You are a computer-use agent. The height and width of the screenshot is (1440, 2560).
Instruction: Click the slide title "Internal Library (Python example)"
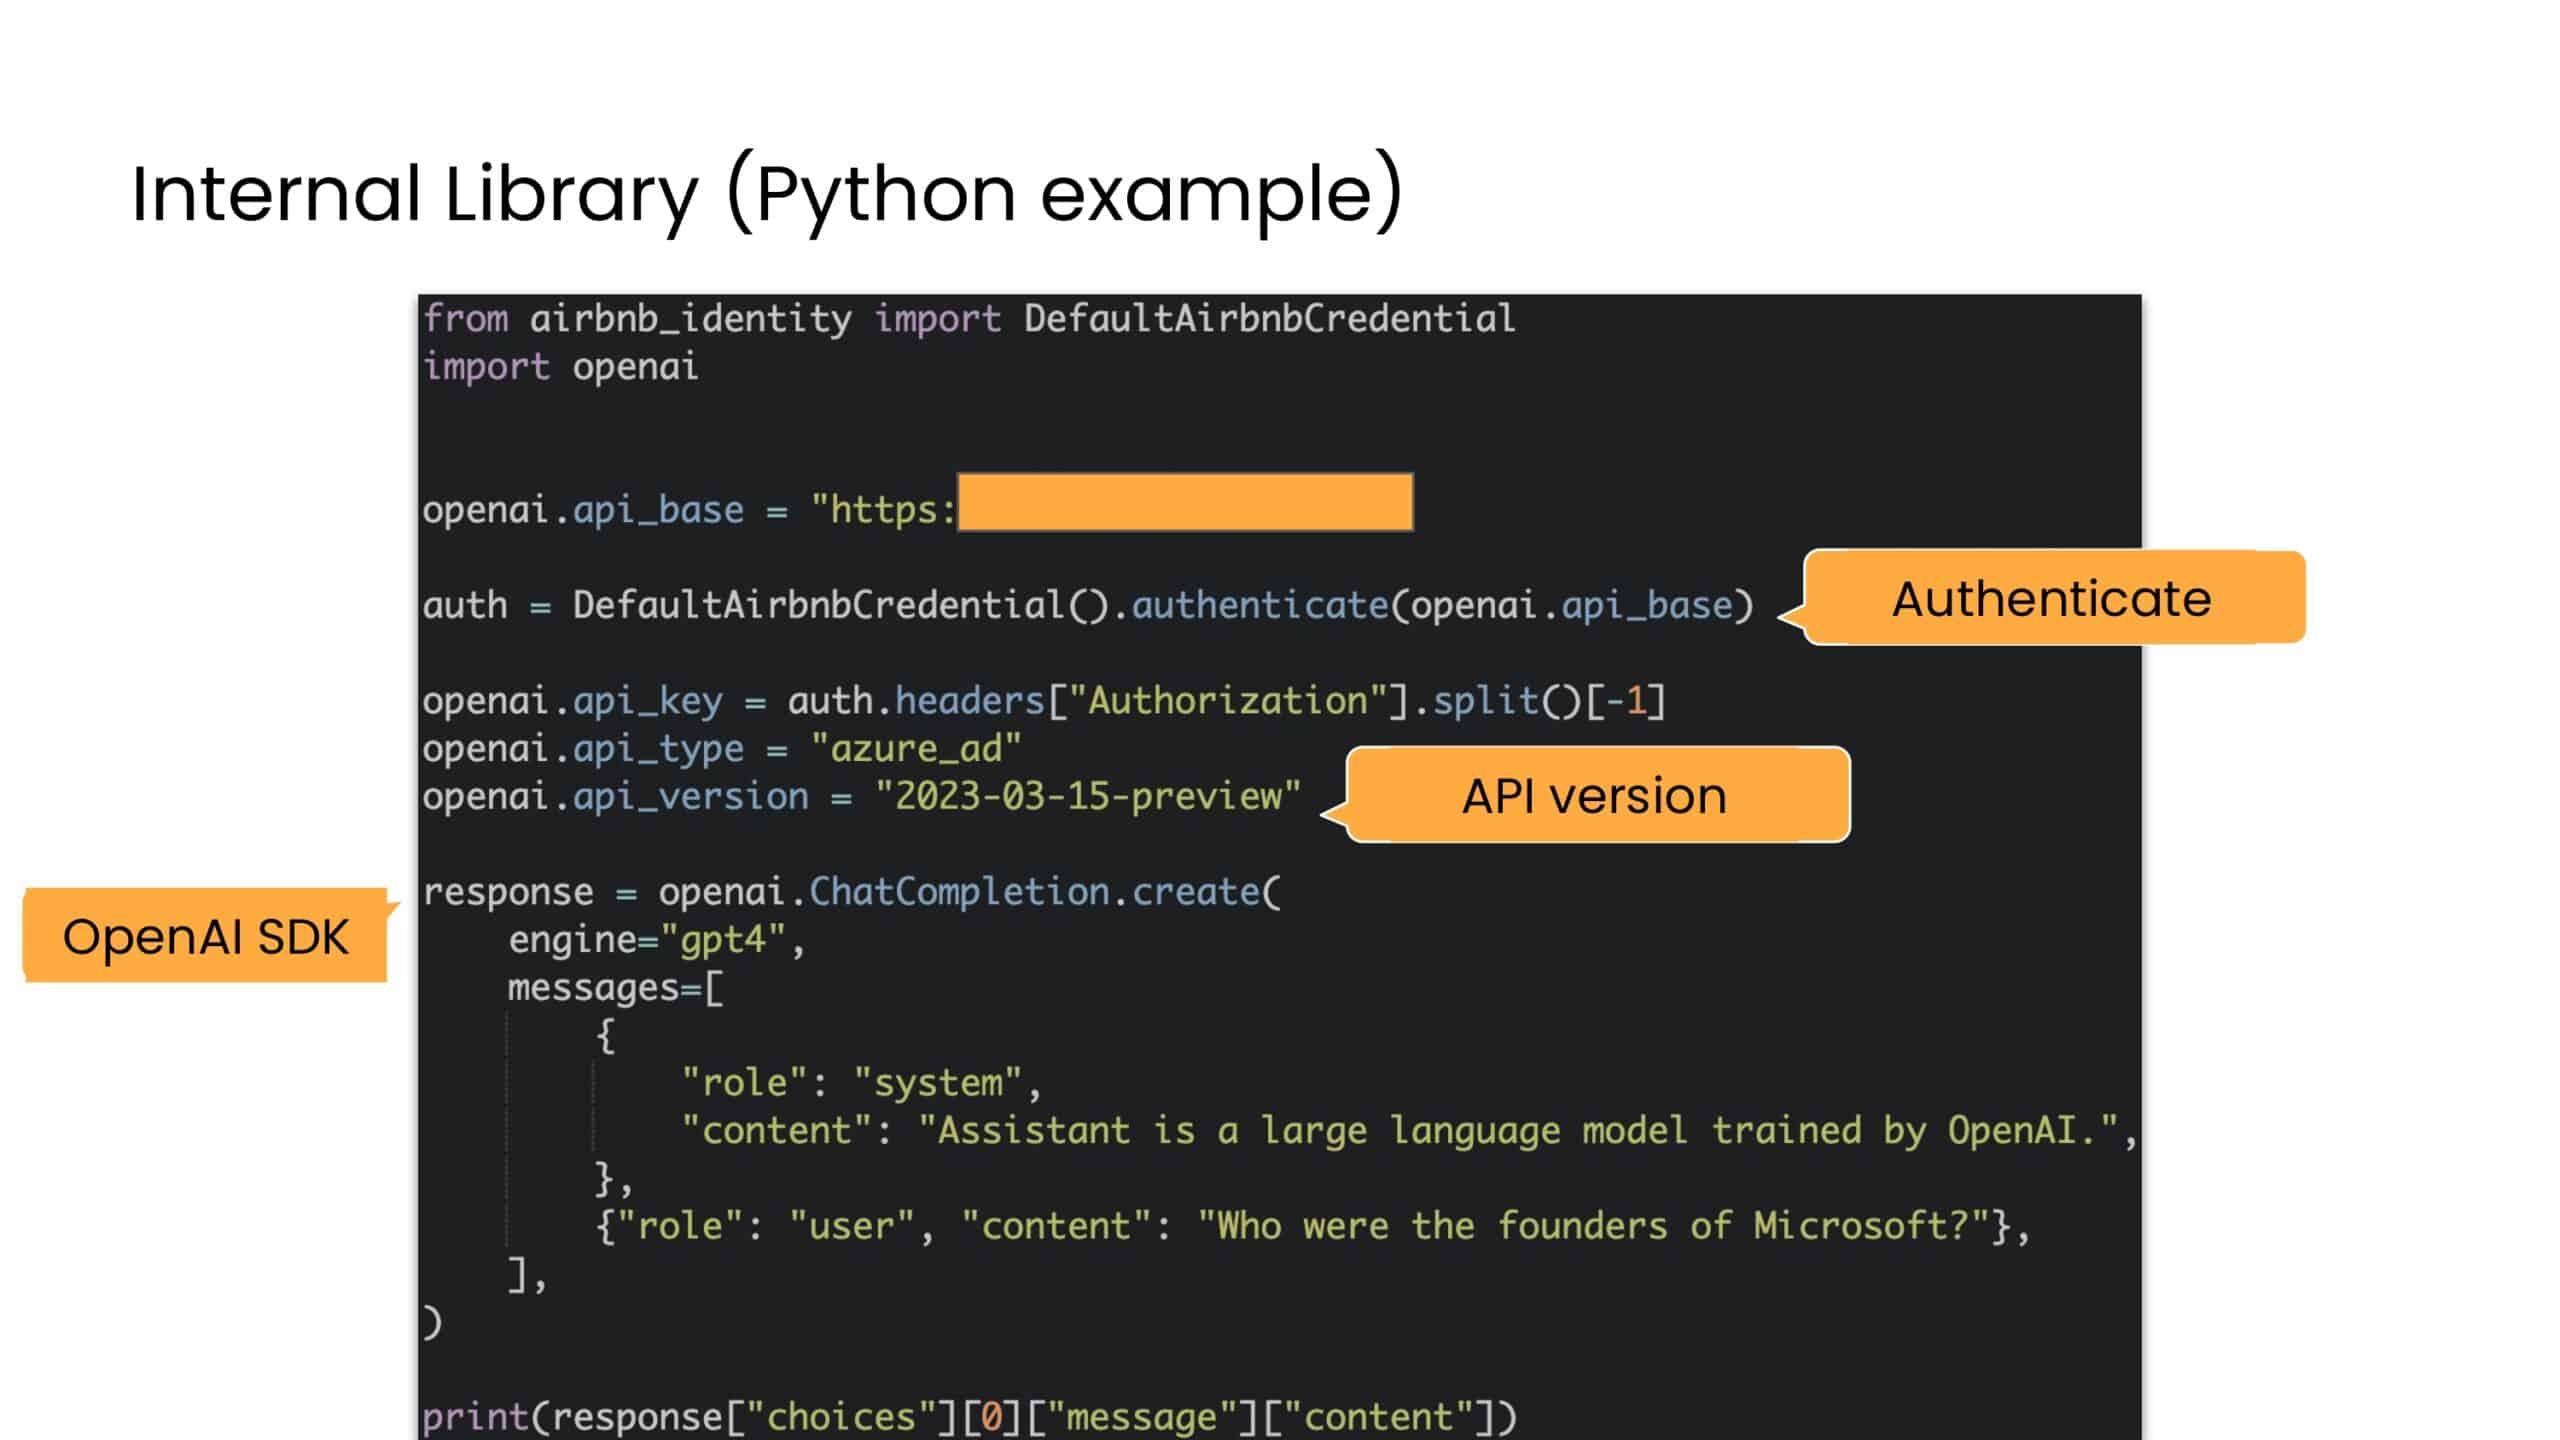(x=767, y=193)
